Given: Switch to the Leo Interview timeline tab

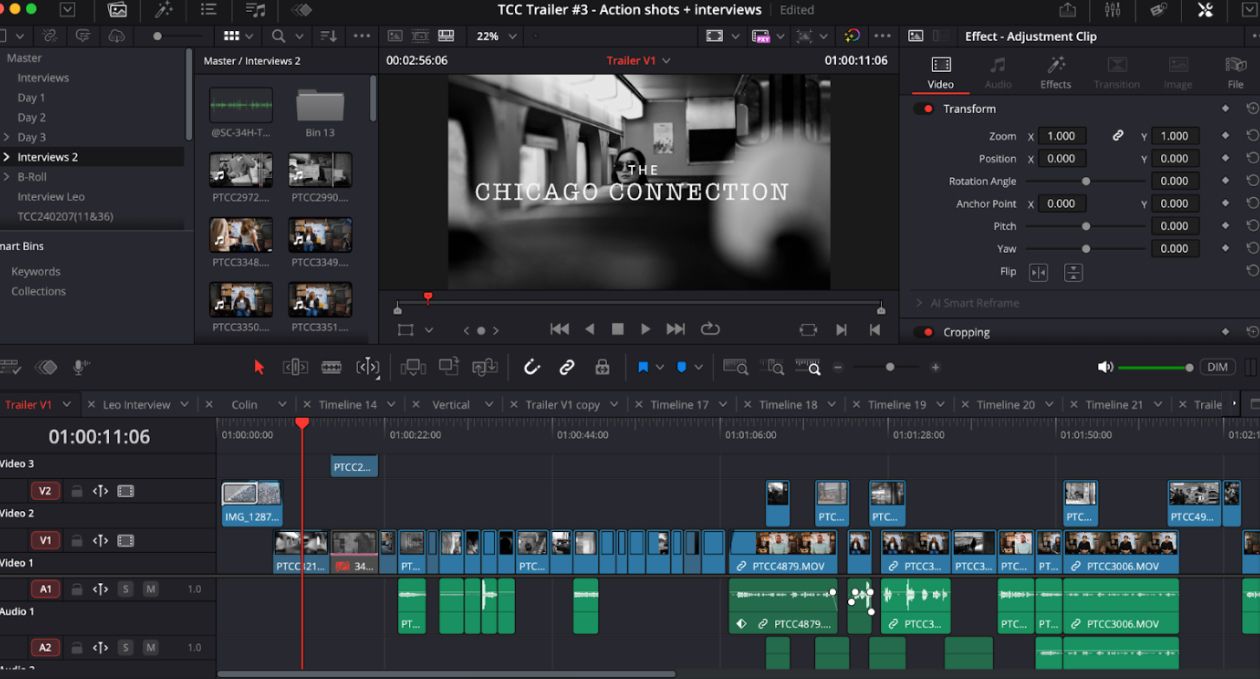Looking at the screenshot, I should point(136,405).
